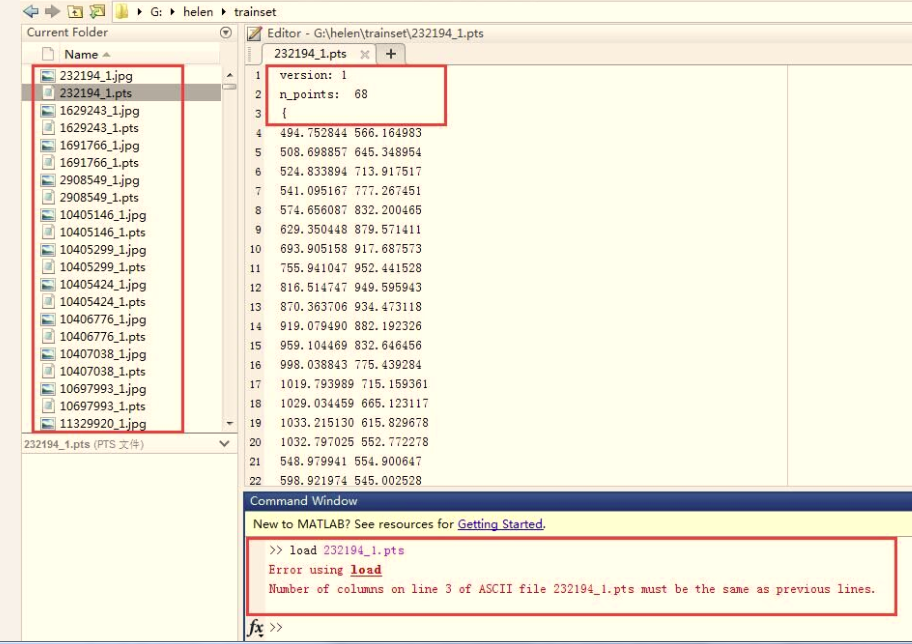Expand the file details panel chevron
Image resolution: width=912 pixels, height=644 pixels.
[224, 443]
